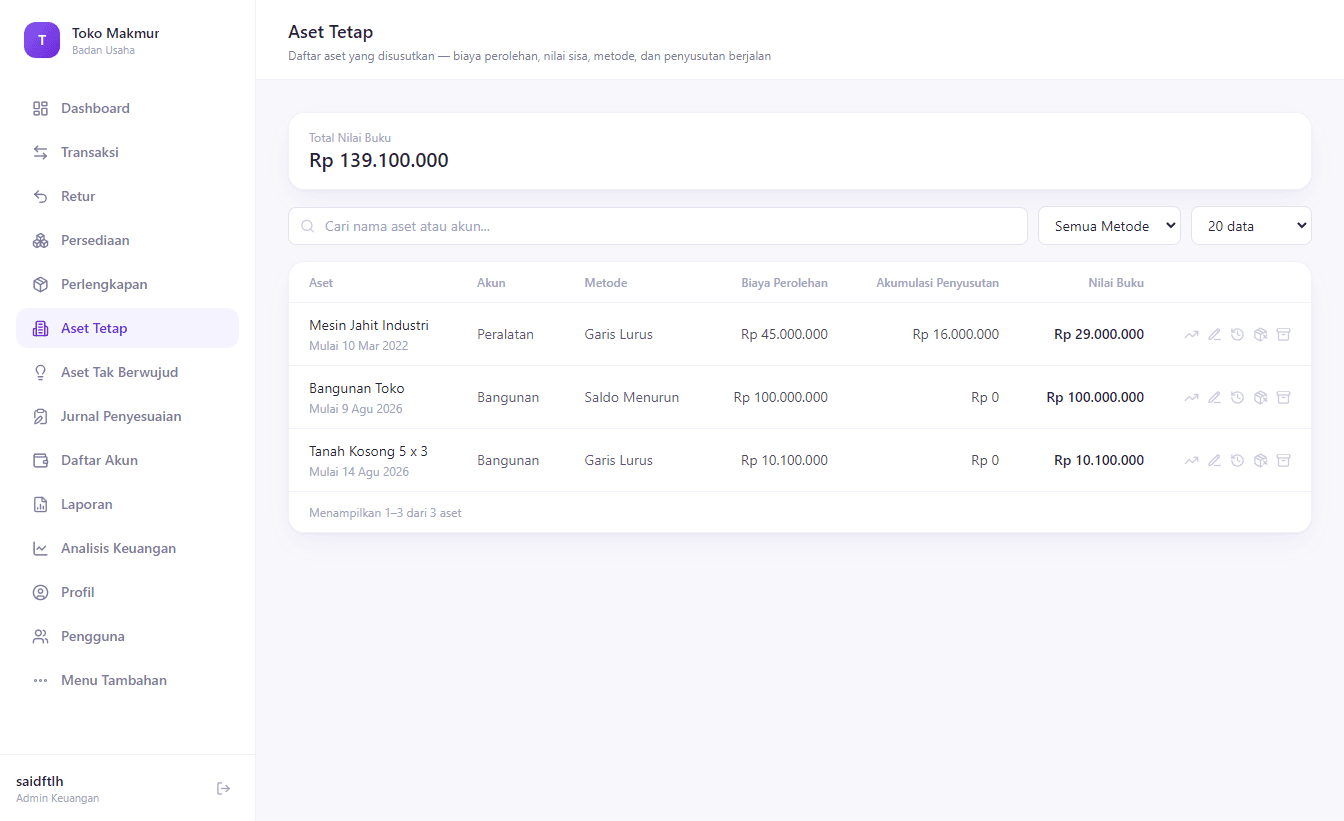Open the trend chart icon for Tanah Kosong 5 x 3
The height and width of the screenshot is (821, 1344).
1191,461
